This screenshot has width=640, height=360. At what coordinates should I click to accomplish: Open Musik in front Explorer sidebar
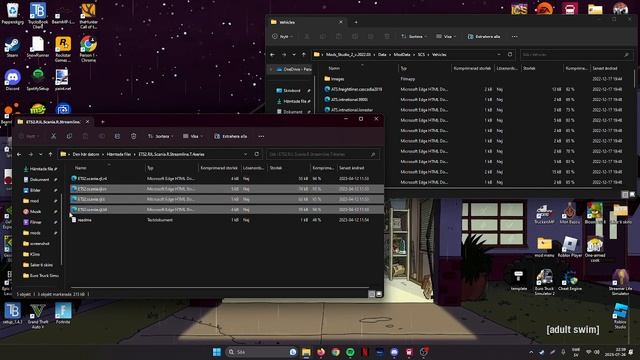click(x=36, y=211)
